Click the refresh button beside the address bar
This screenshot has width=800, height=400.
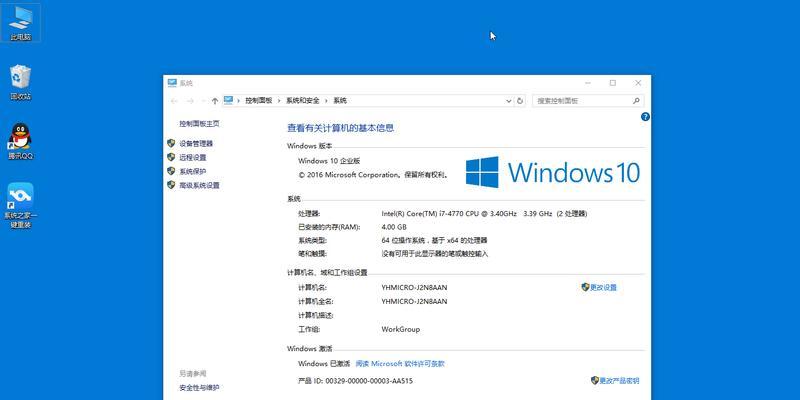(x=520, y=101)
